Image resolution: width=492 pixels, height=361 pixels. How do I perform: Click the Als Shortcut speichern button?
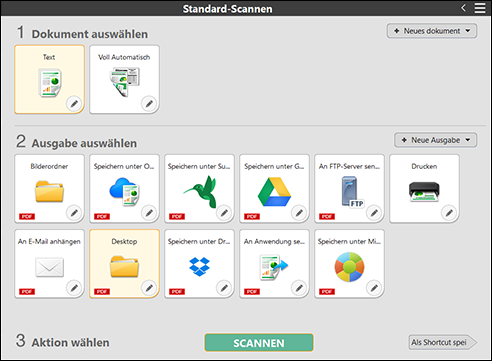click(443, 342)
